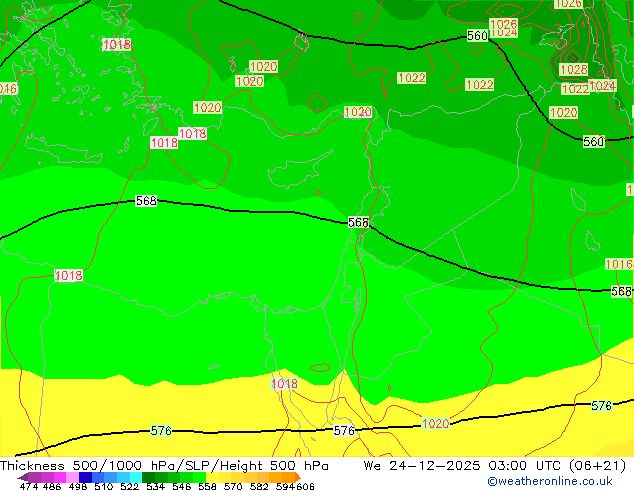The image size is (634, 490).
Task: Open the weatheronline.co.uk credit link
Action: click(550, 481)
